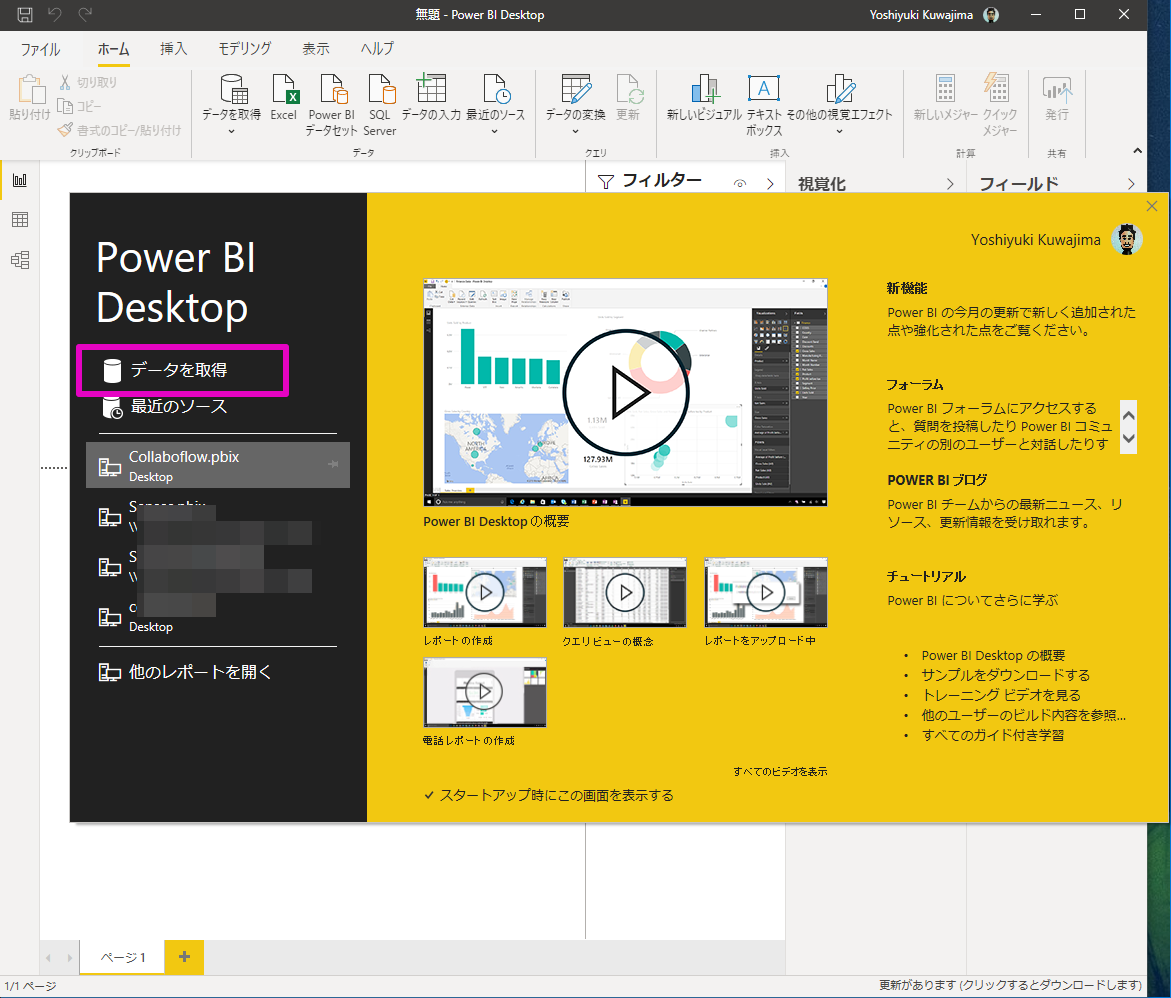Open recent file Collaboflow.pbix

[218, 465]
